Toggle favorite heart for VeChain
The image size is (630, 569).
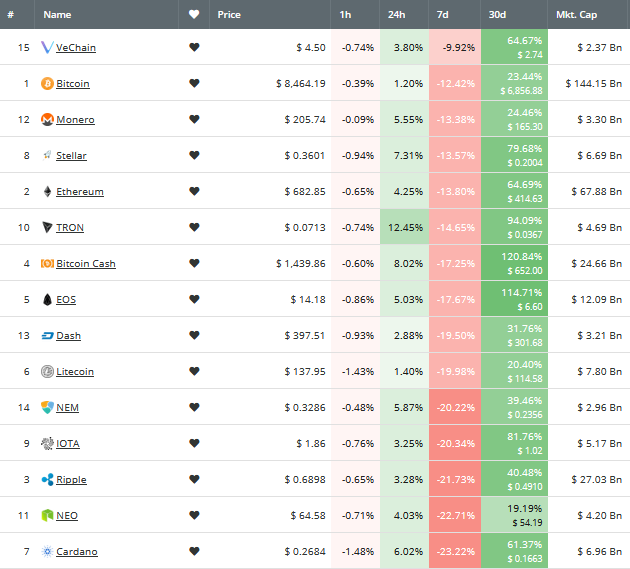194,47
